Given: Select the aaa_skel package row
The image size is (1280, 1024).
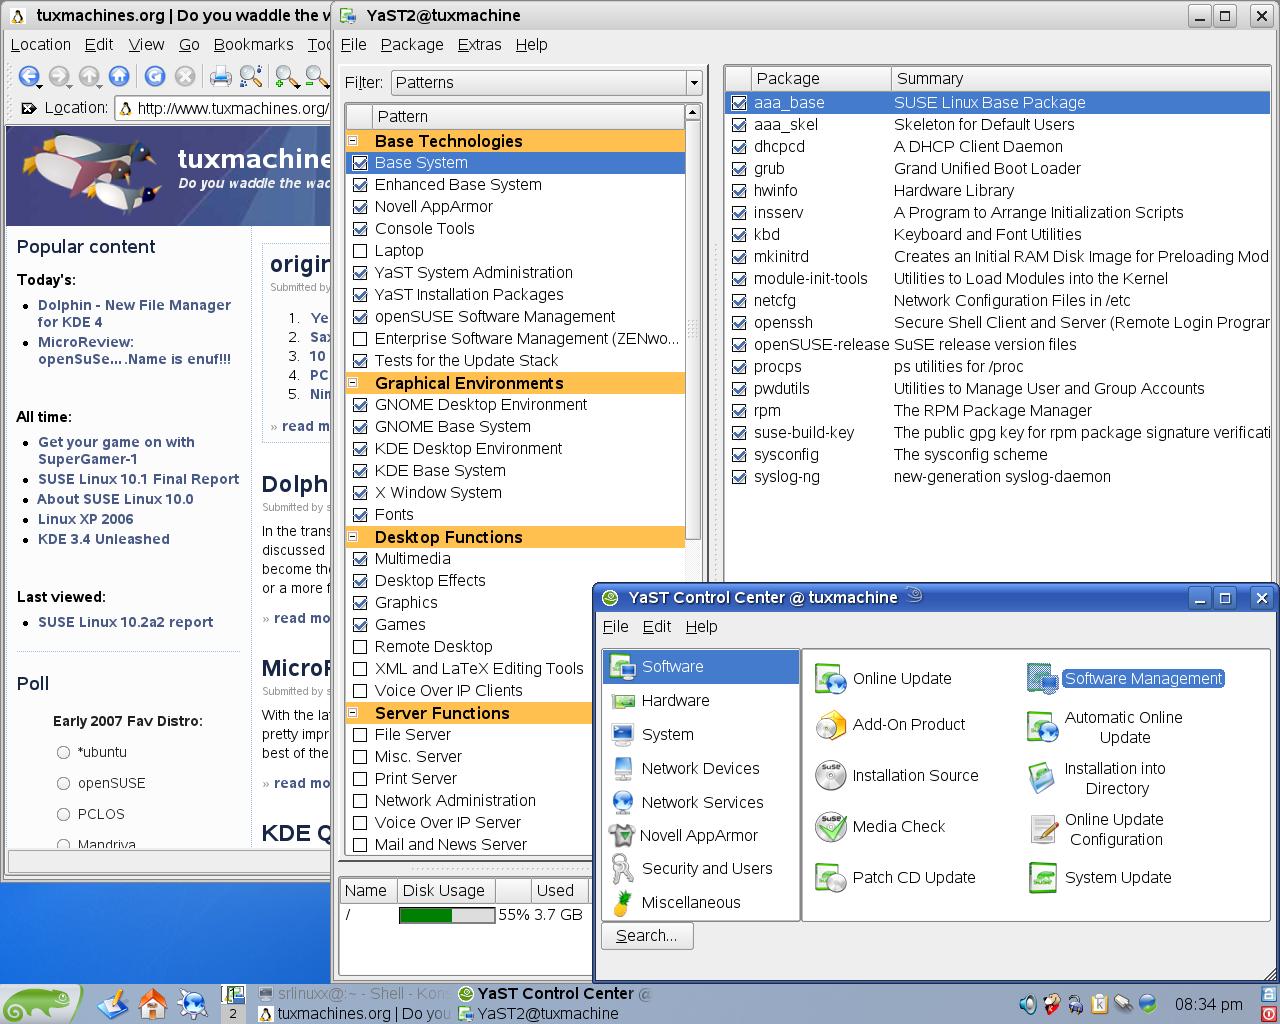Looking at the screenshot, I should [998, 125].
